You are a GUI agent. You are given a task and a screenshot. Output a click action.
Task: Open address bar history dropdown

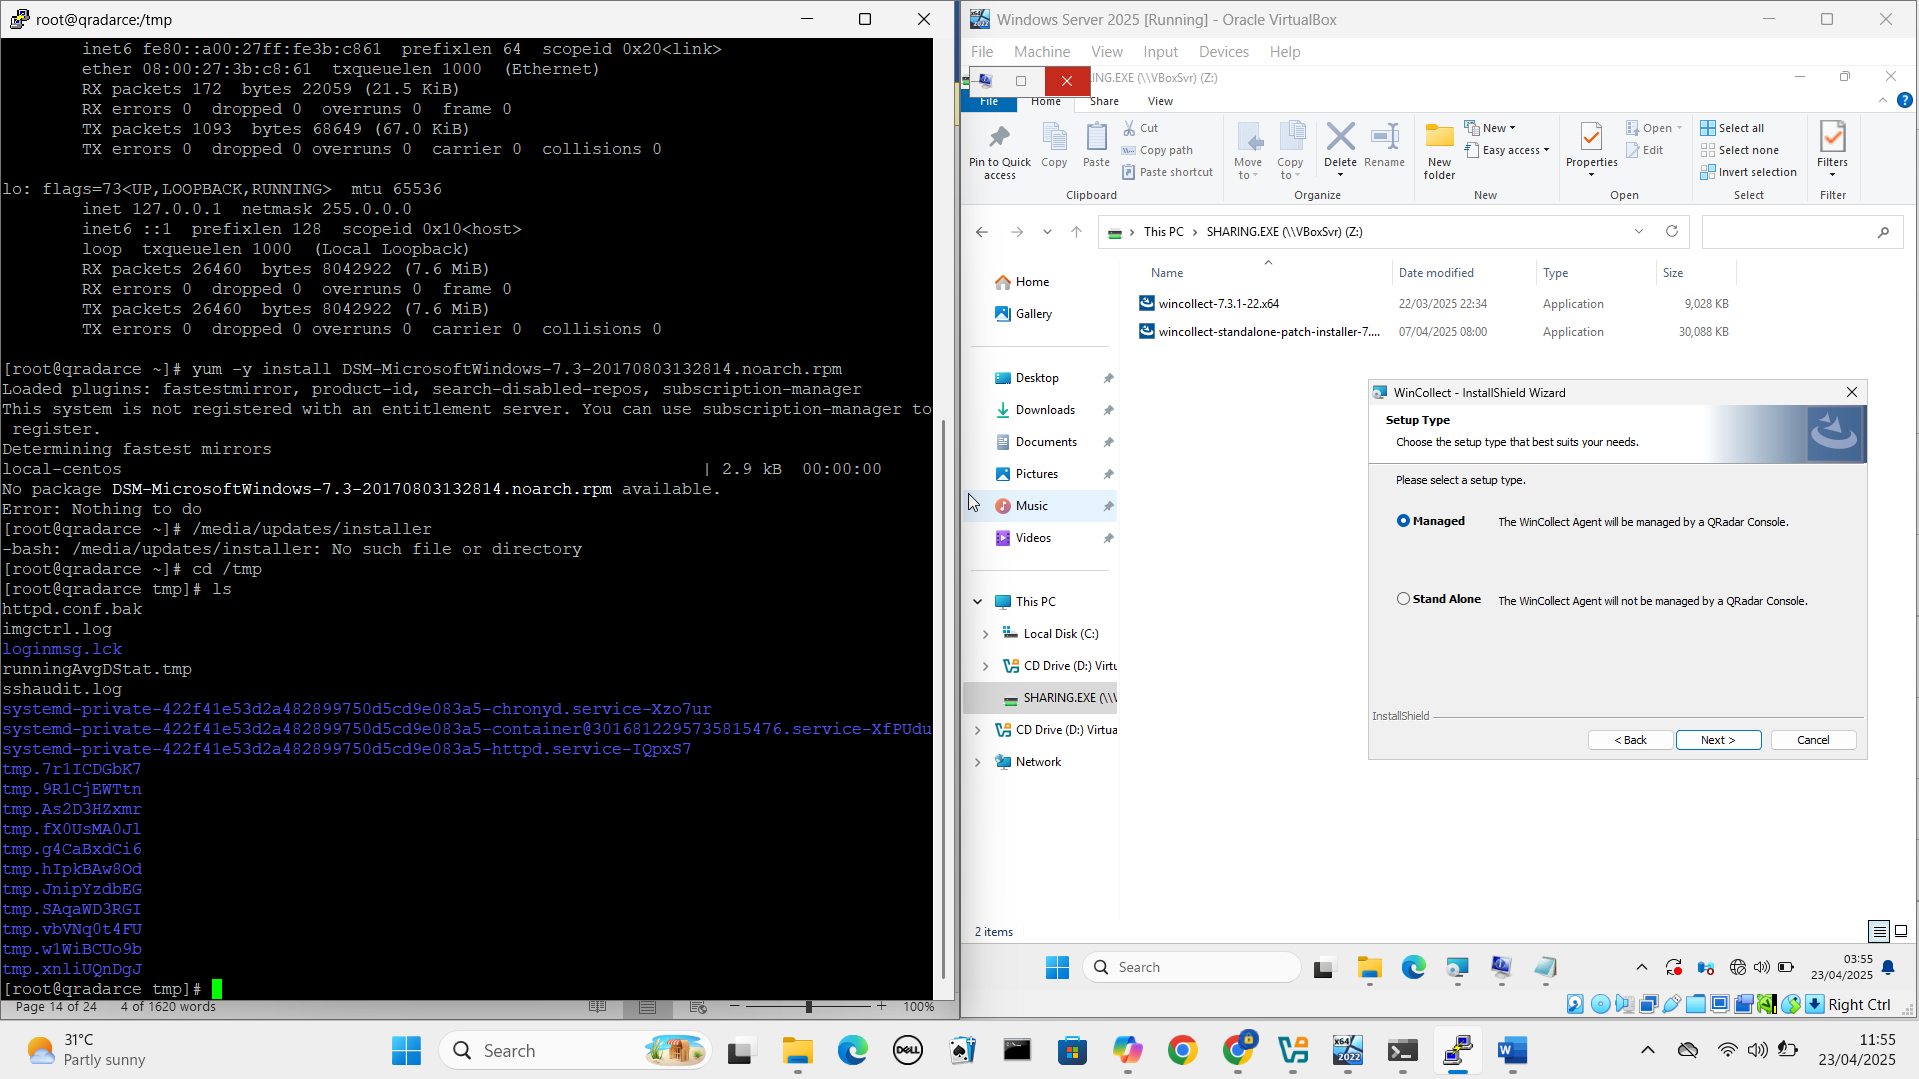(1639, 232)
